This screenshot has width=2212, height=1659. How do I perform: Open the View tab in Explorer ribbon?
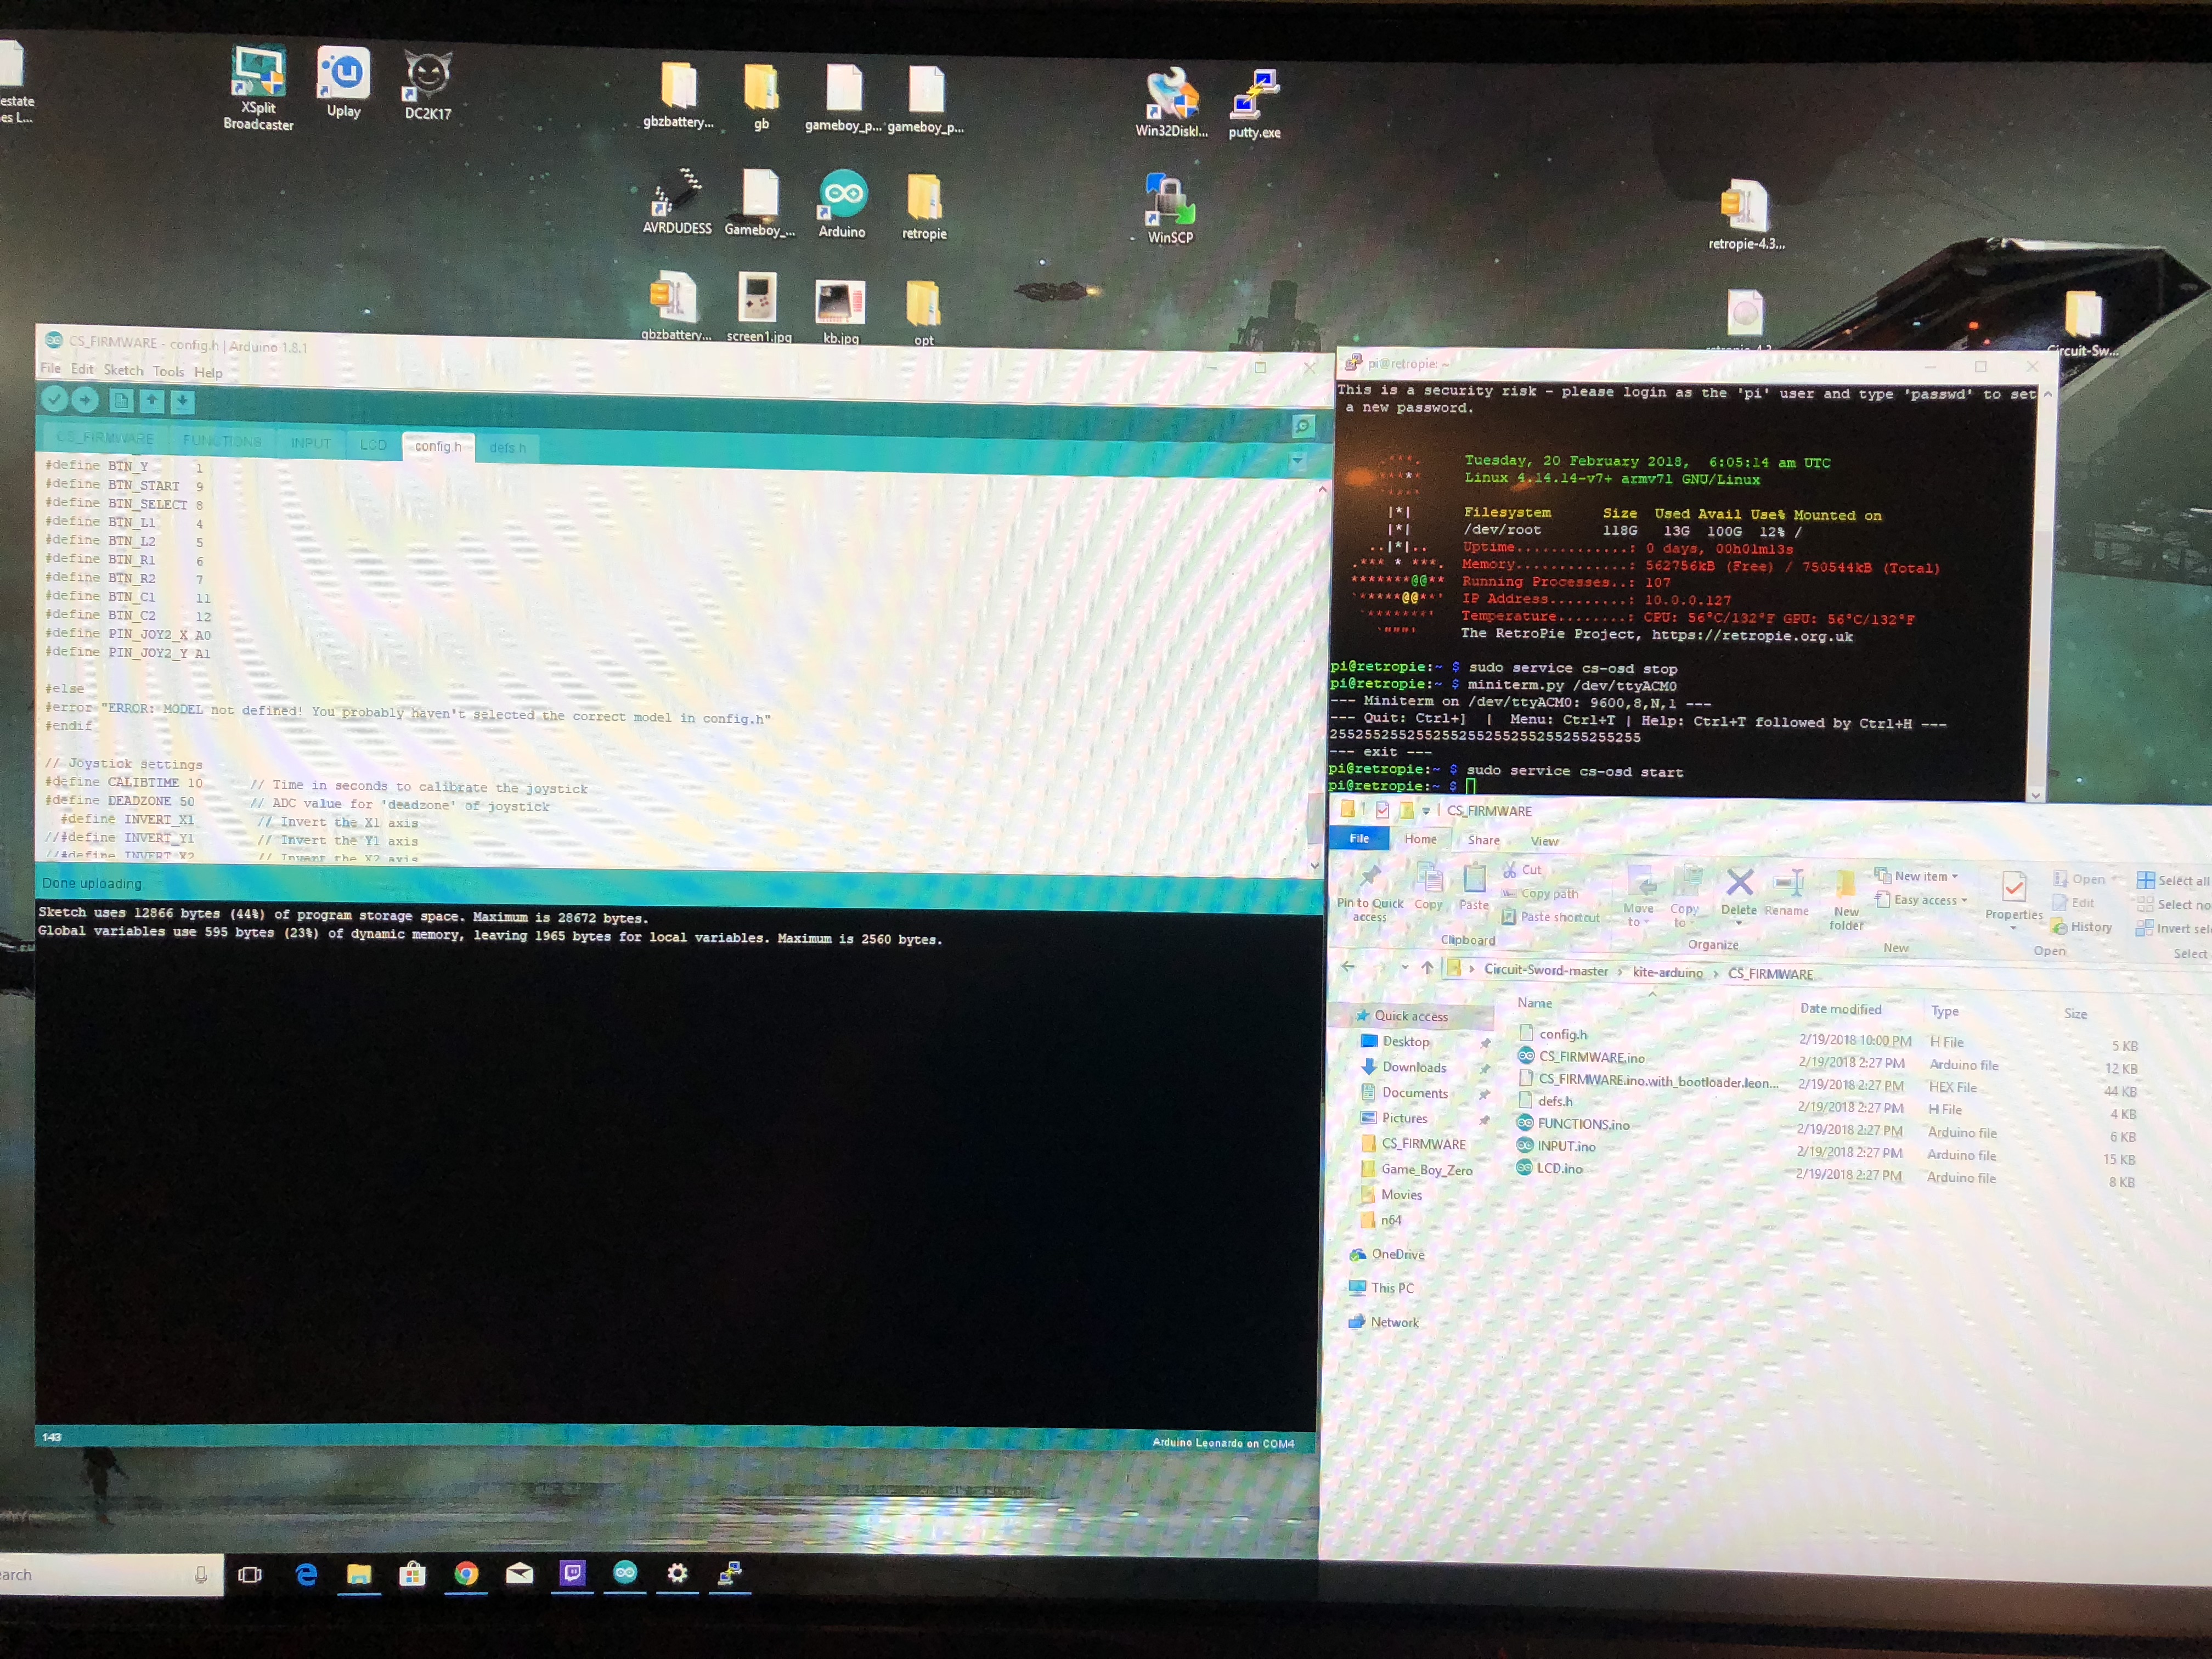1544,841
